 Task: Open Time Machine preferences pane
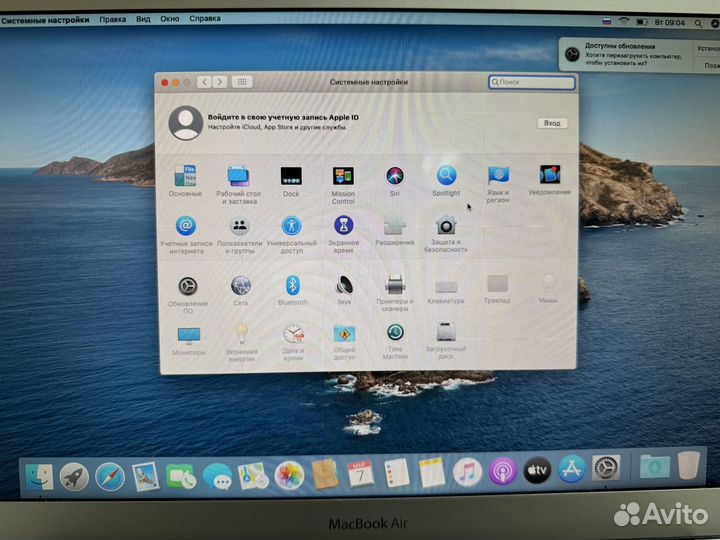click(395, 341)
